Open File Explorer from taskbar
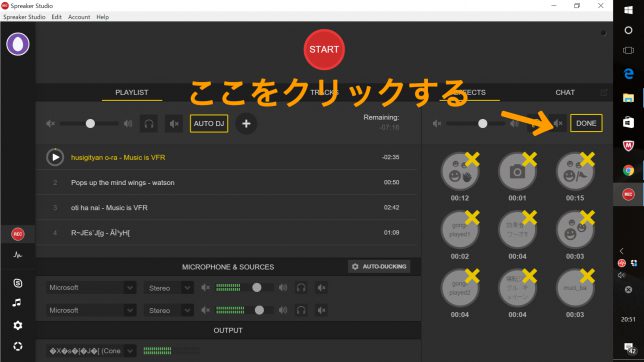 coord(628,98)
